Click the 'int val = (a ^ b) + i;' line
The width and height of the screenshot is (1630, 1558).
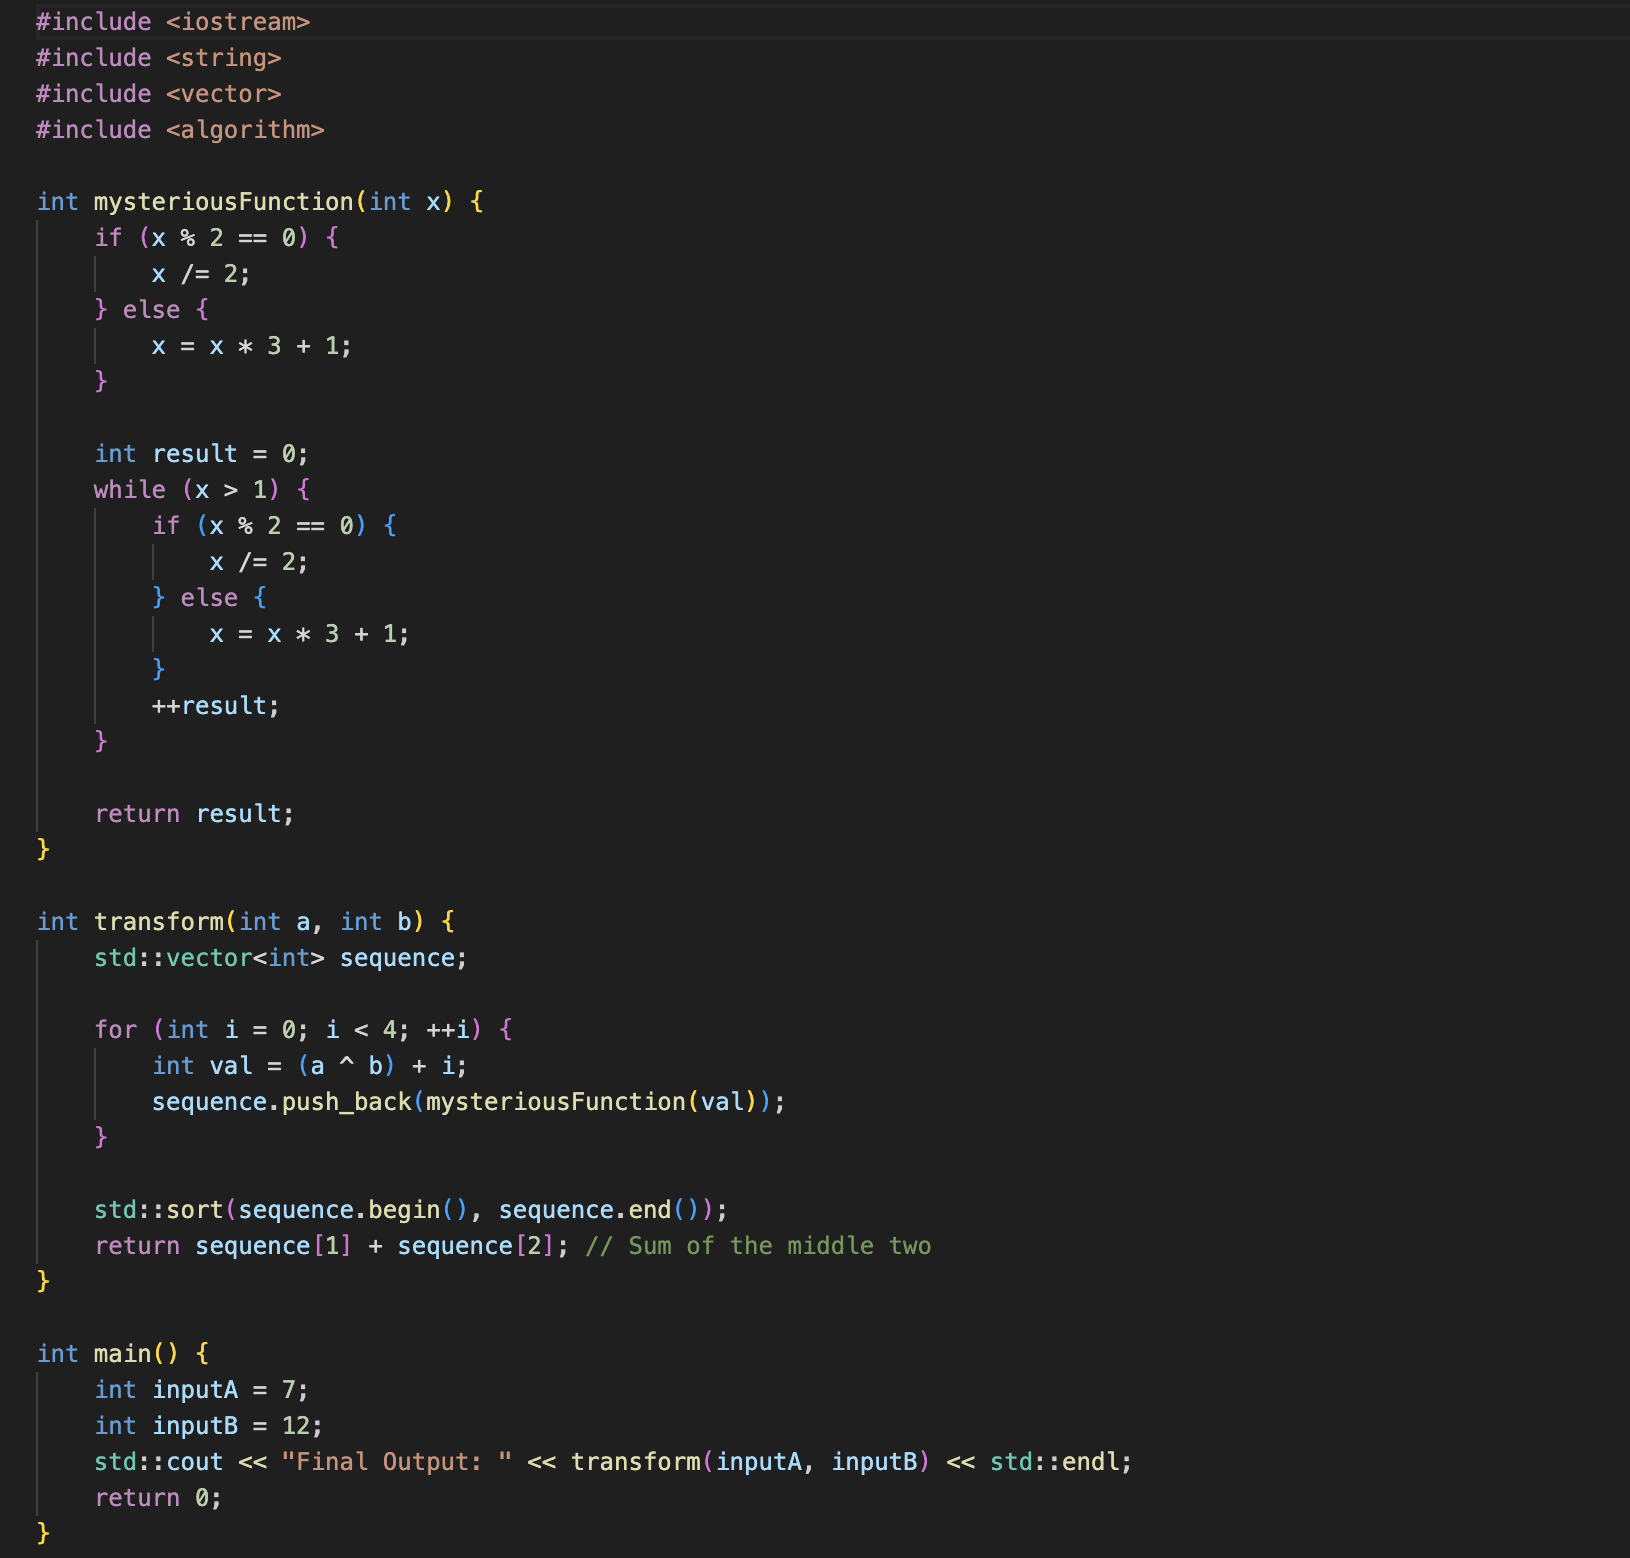[309, 1066]
